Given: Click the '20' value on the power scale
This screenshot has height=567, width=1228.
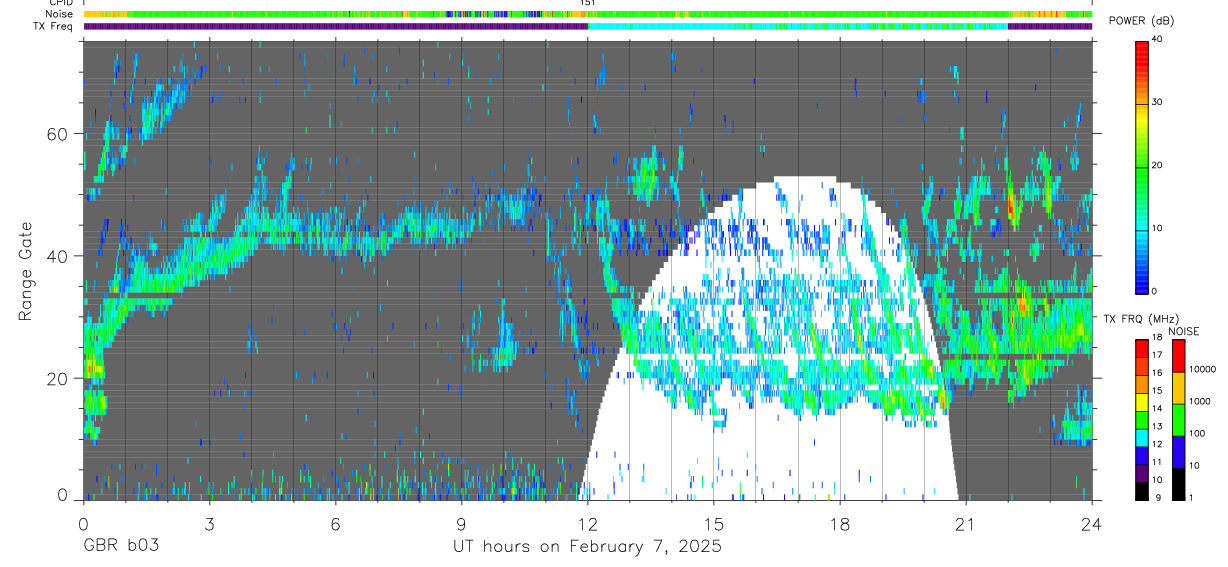Looking at the screenshot, I should (x=1158, y=166).
